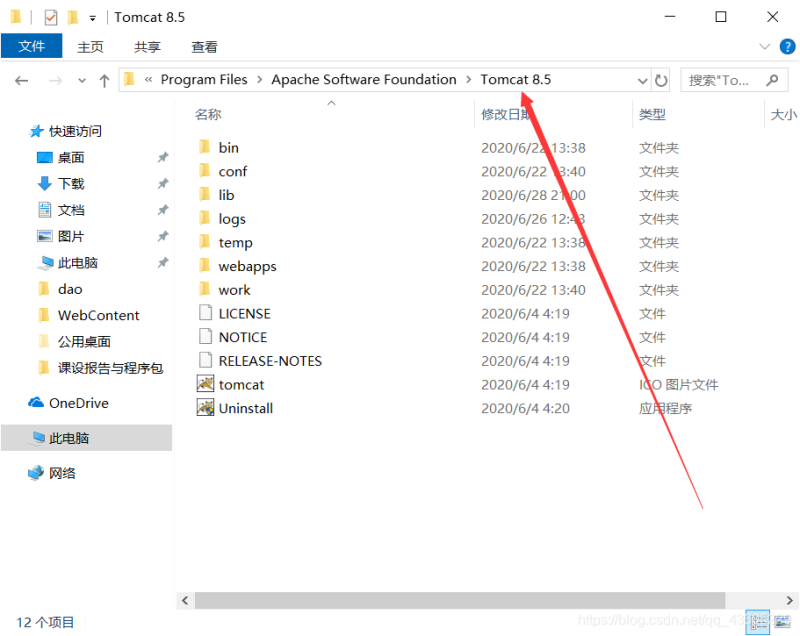The width and height of the screenshot is (800, 636).
Task: Select 下载 in quick access
Action: tap(71, 184)
